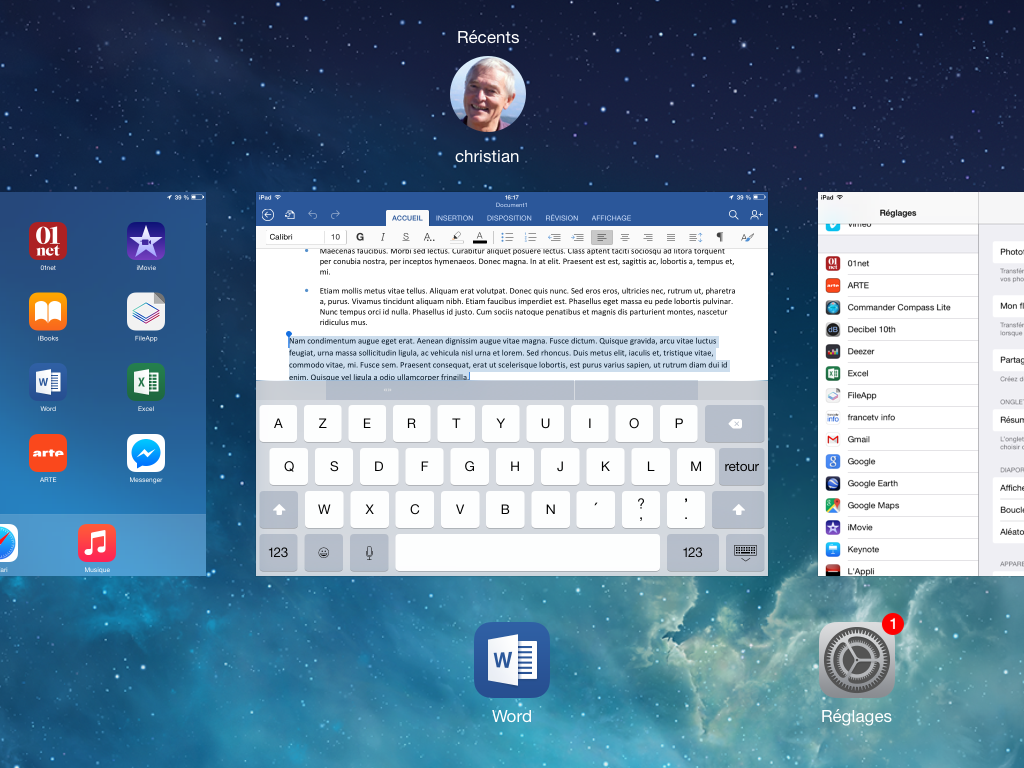Justify the text
1024x768 pixels.
(671, 237)
